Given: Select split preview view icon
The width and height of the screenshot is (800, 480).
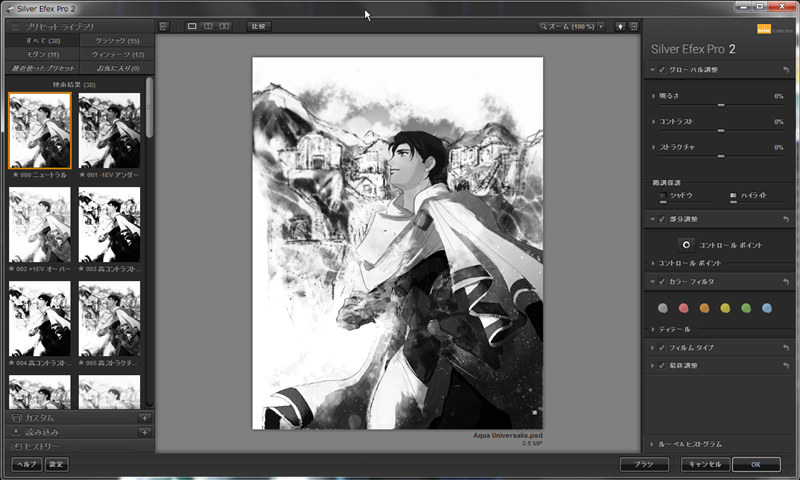Looking at the screenshot, I should pyautogui.click(x=208, y=26).
